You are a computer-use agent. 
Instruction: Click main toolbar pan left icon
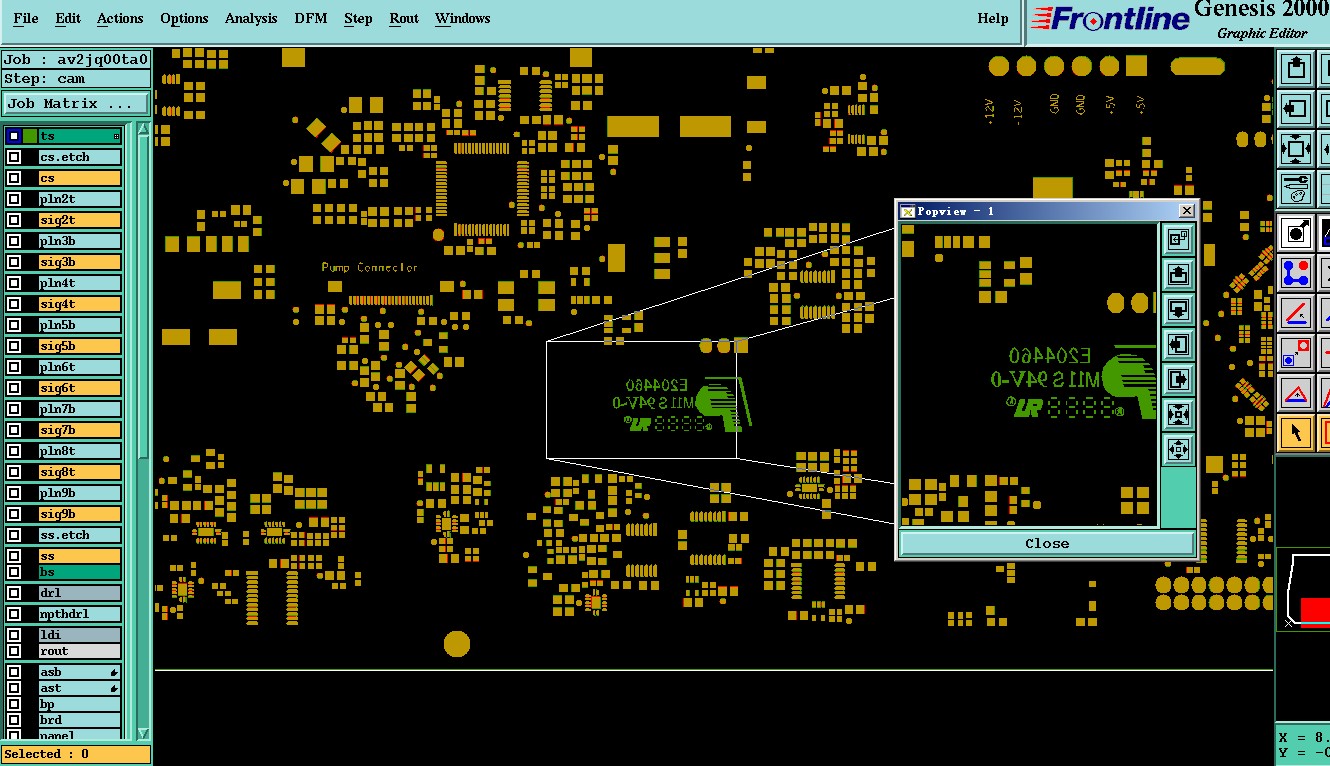[1296, 108]
